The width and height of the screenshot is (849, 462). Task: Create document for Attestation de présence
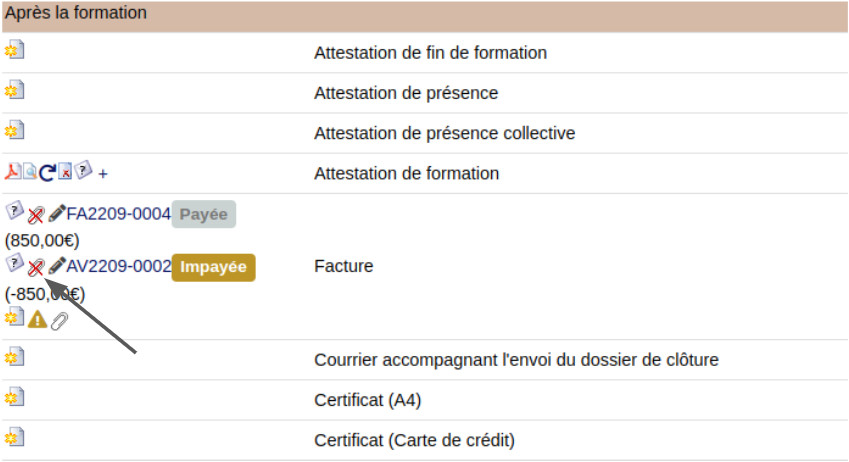tap(14, 91)
